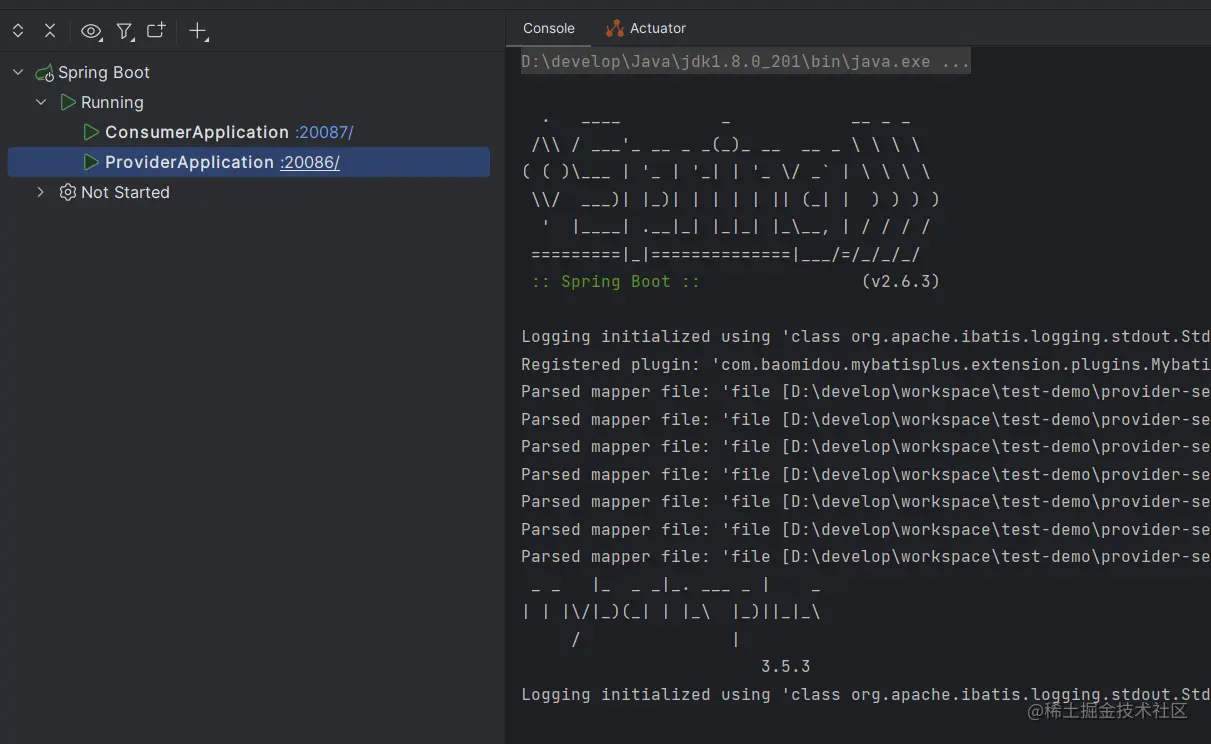Click the Not Started gear icon
1211x744 pixels.
[67, 192]
